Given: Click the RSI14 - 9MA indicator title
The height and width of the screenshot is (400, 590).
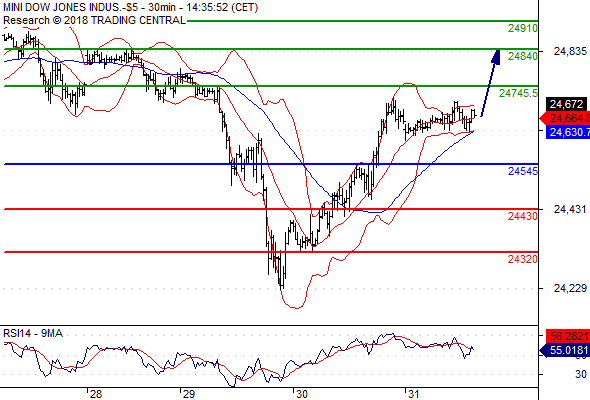Looking at the screenshot, I should pos(33,333).
